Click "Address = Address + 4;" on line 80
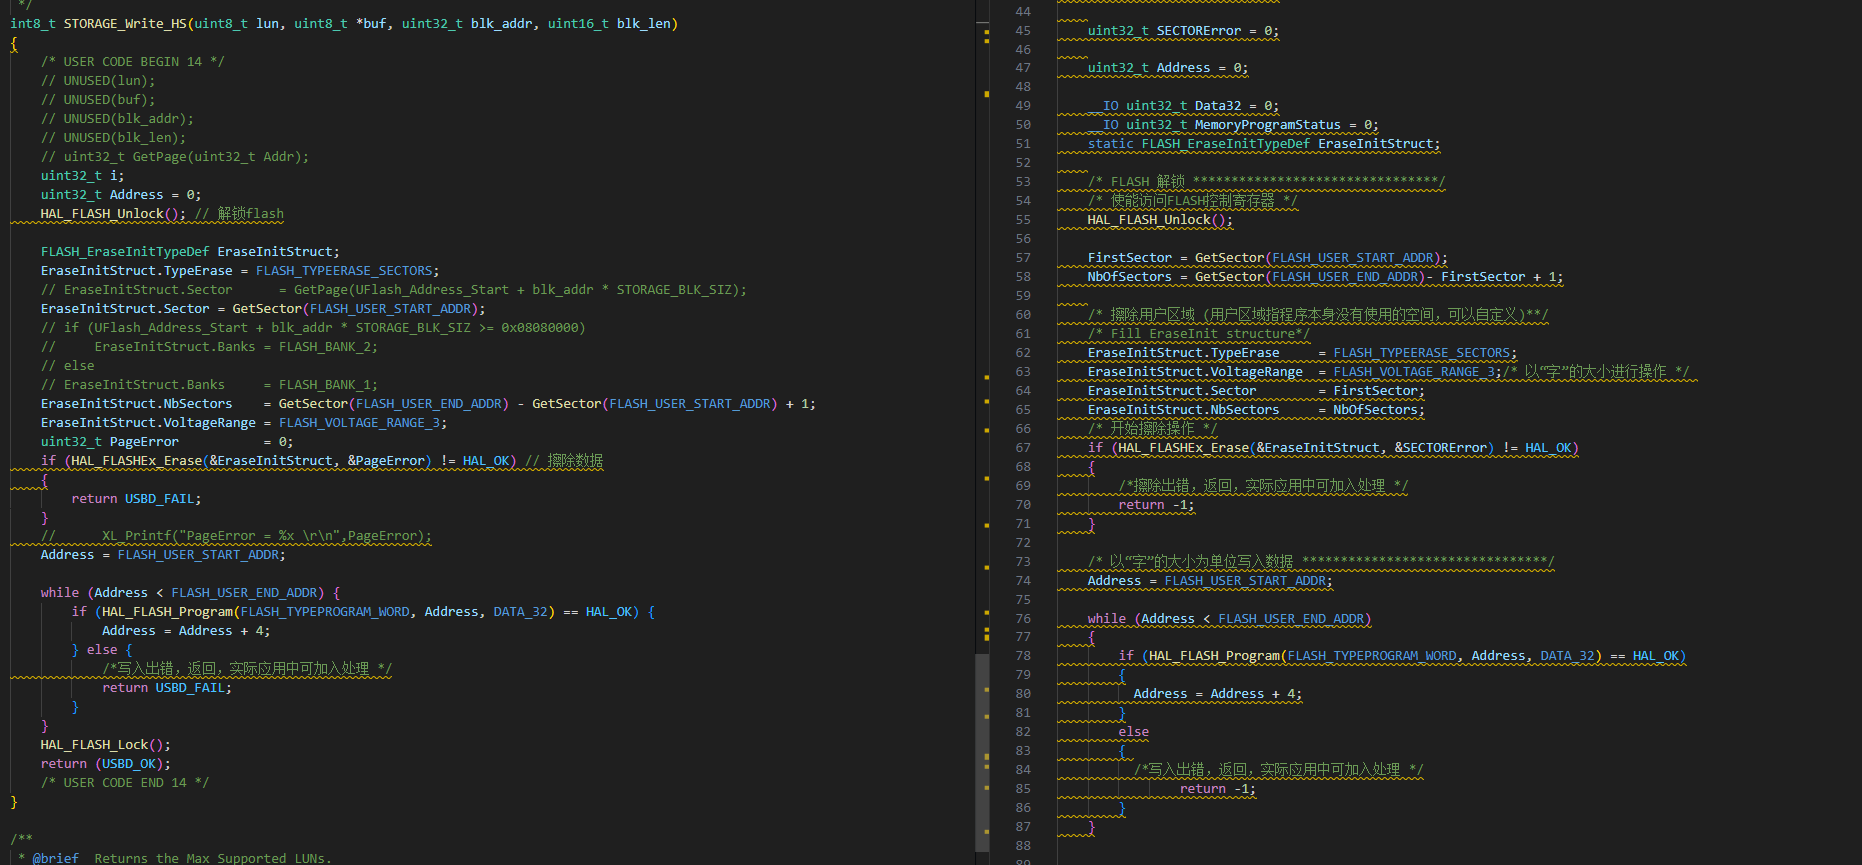This screenshot has width=1862, height=865. point(1217,693)
